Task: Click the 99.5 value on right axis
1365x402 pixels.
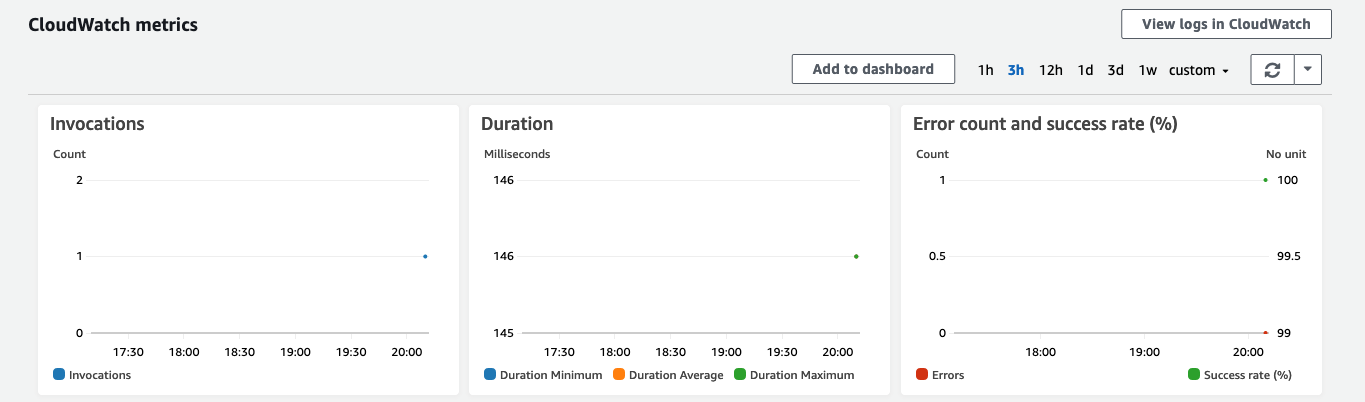Action: tap(1289, 256)
